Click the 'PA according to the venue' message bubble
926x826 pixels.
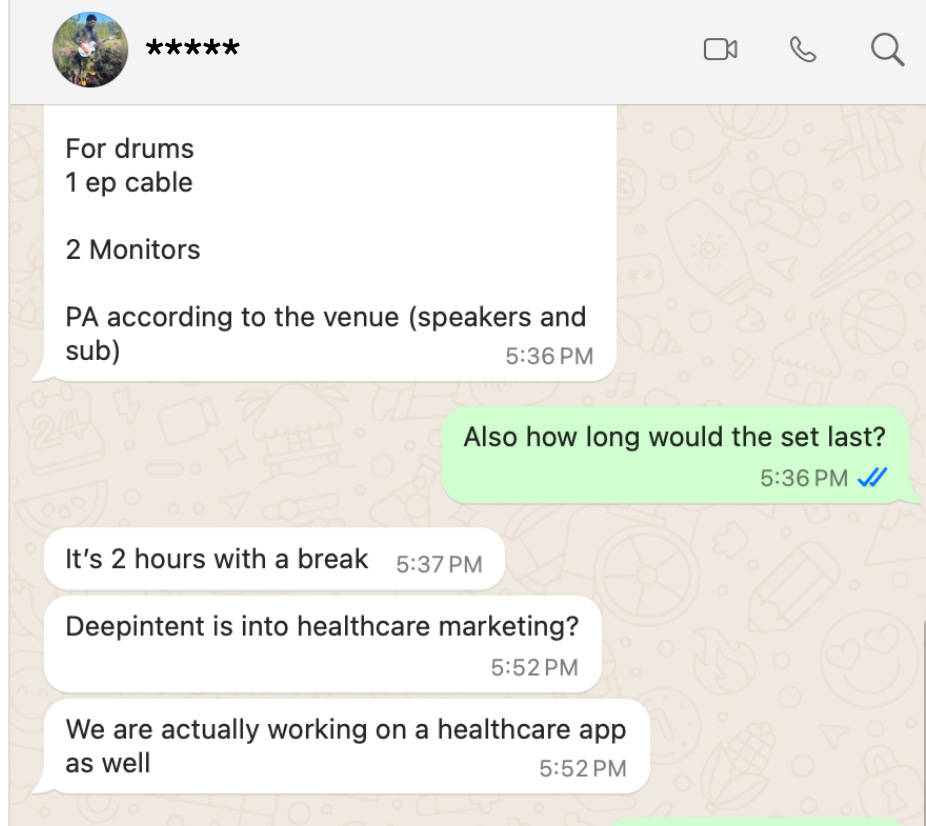point(330,243)
